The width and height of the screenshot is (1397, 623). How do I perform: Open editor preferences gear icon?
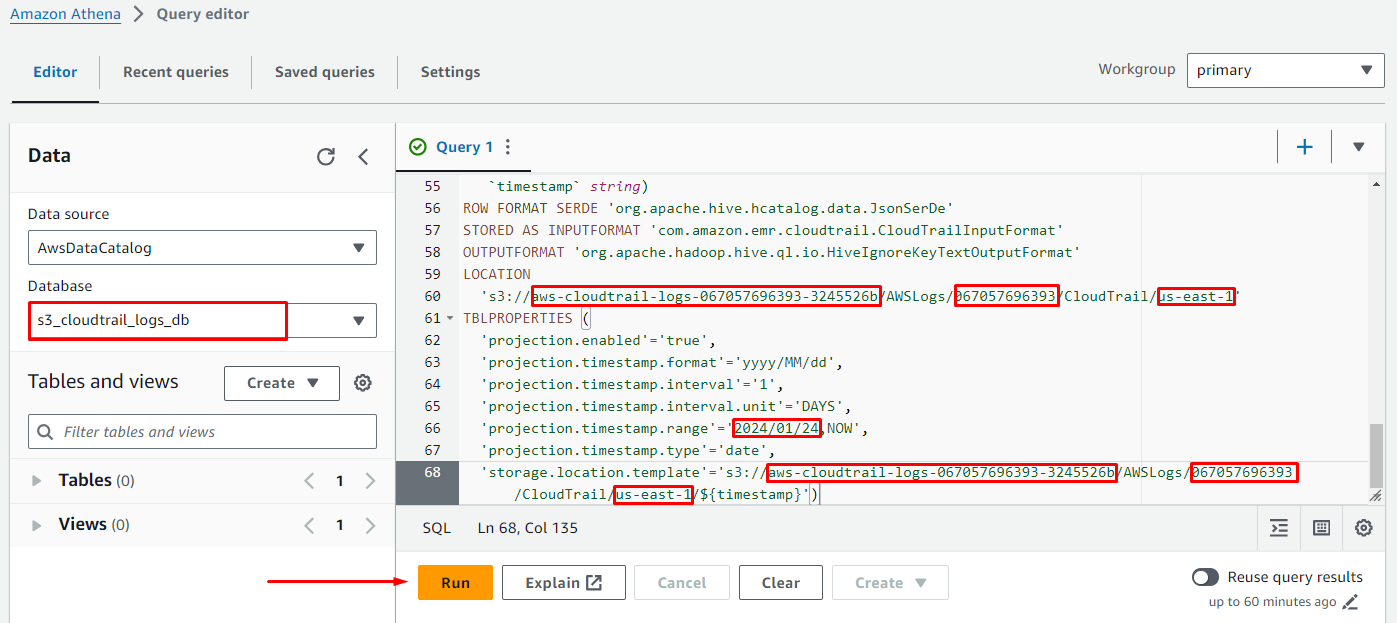1363,528
